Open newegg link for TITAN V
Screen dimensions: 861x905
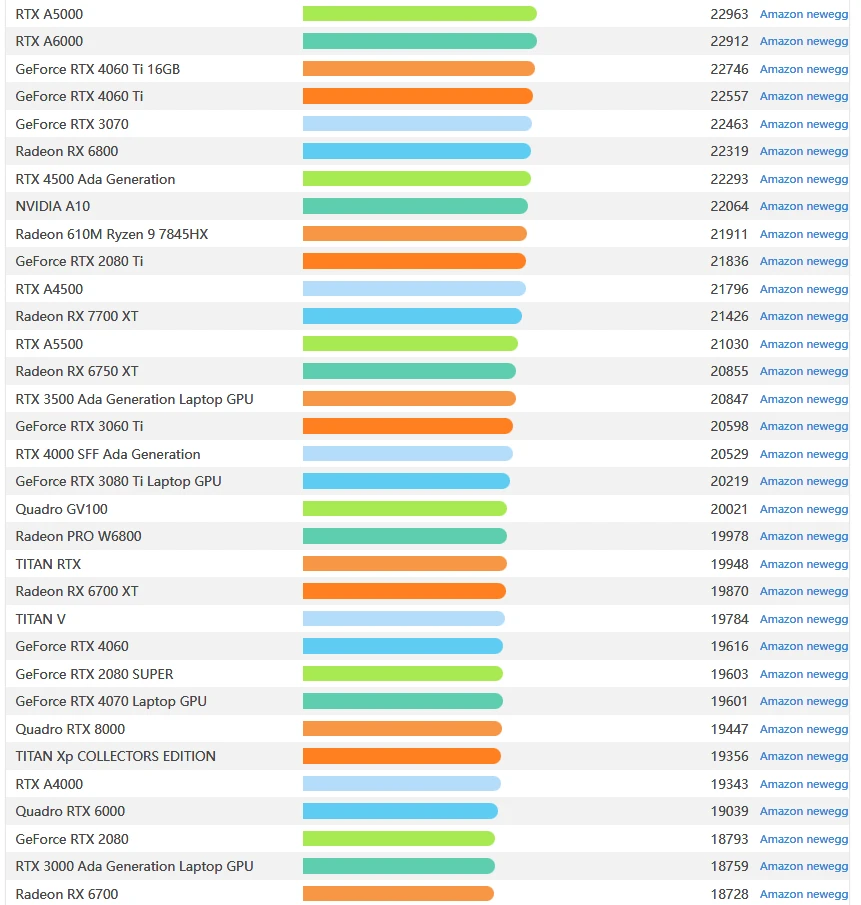click(827, 619)
